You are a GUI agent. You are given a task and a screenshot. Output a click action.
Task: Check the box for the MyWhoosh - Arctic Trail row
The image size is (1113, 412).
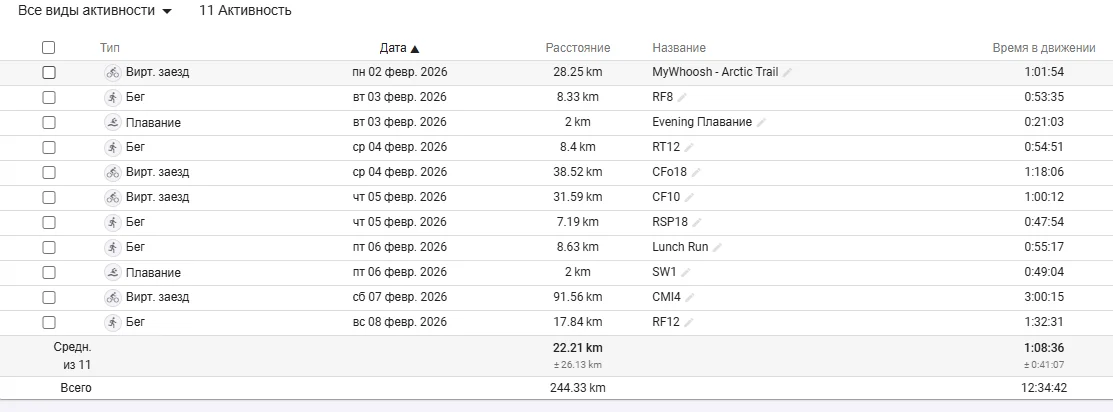[49, 72]
